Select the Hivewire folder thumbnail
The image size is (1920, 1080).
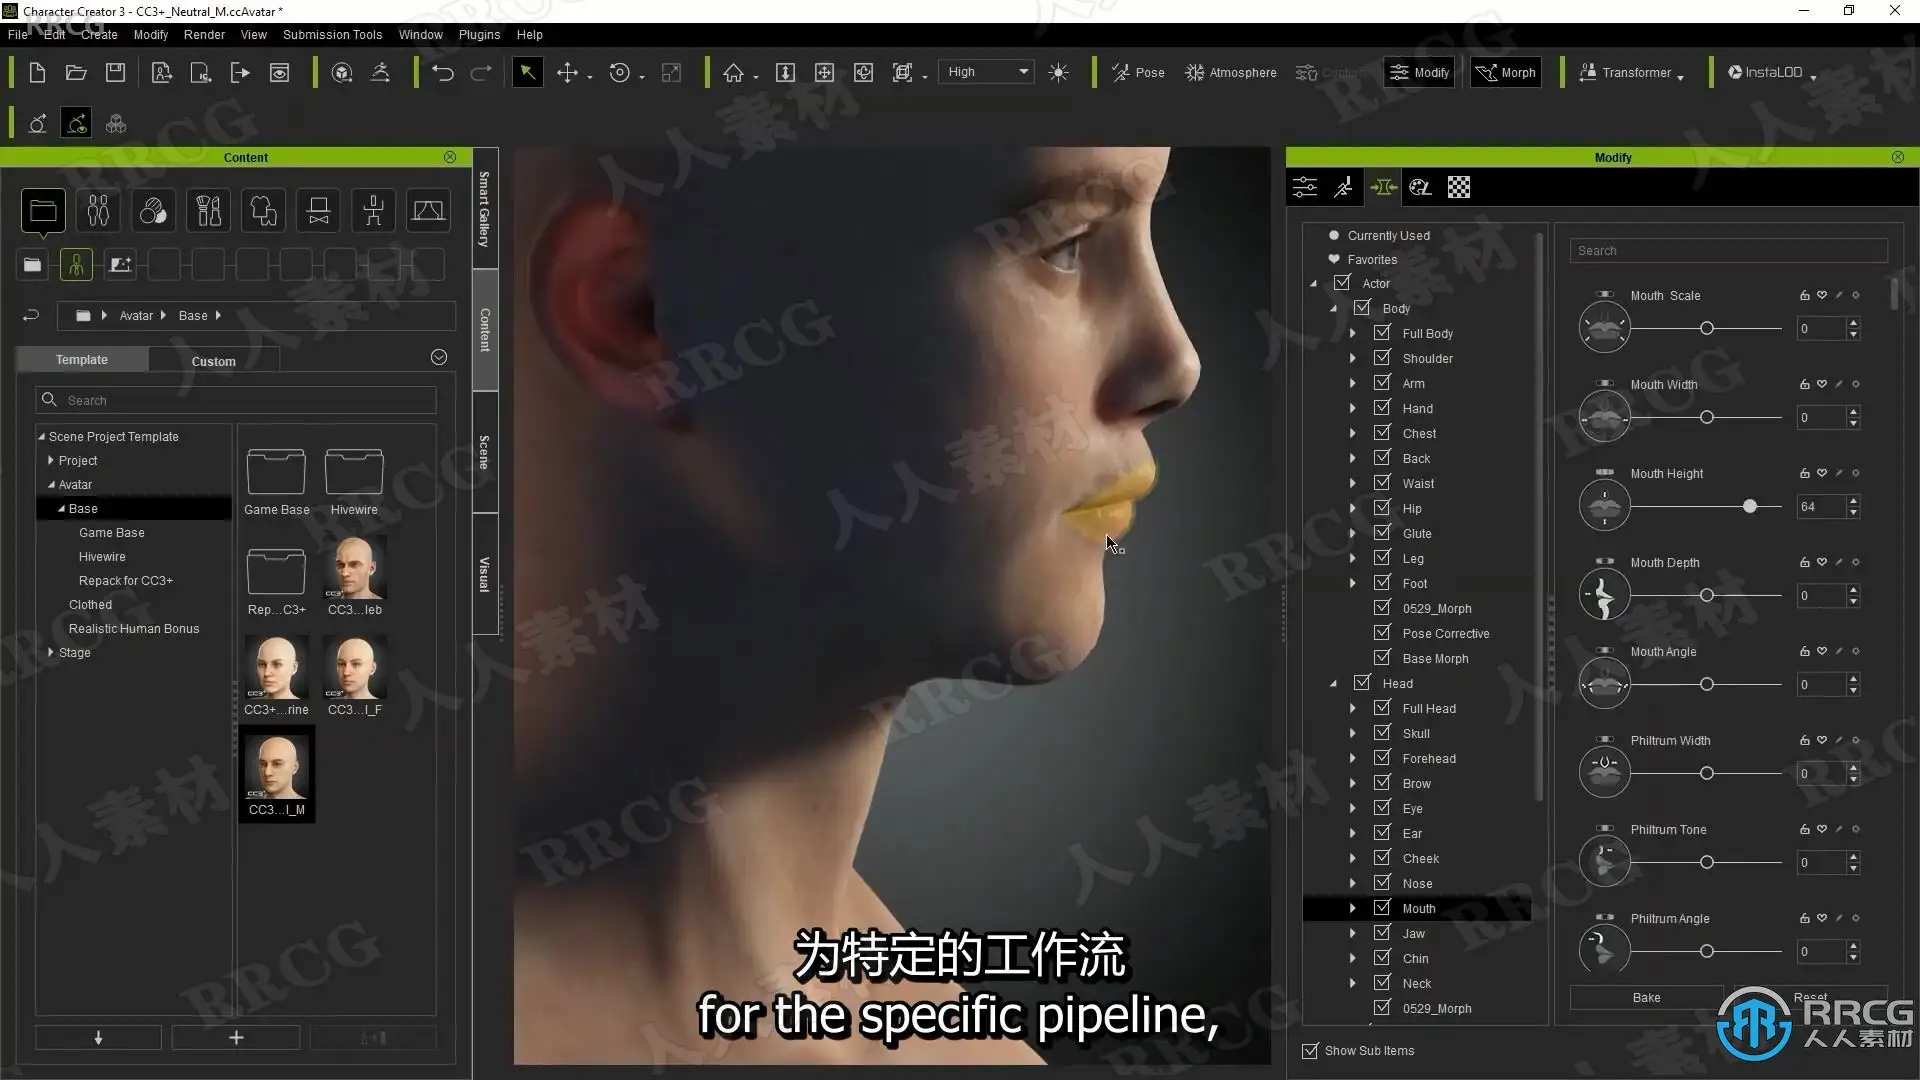click(x=354, y=481)
